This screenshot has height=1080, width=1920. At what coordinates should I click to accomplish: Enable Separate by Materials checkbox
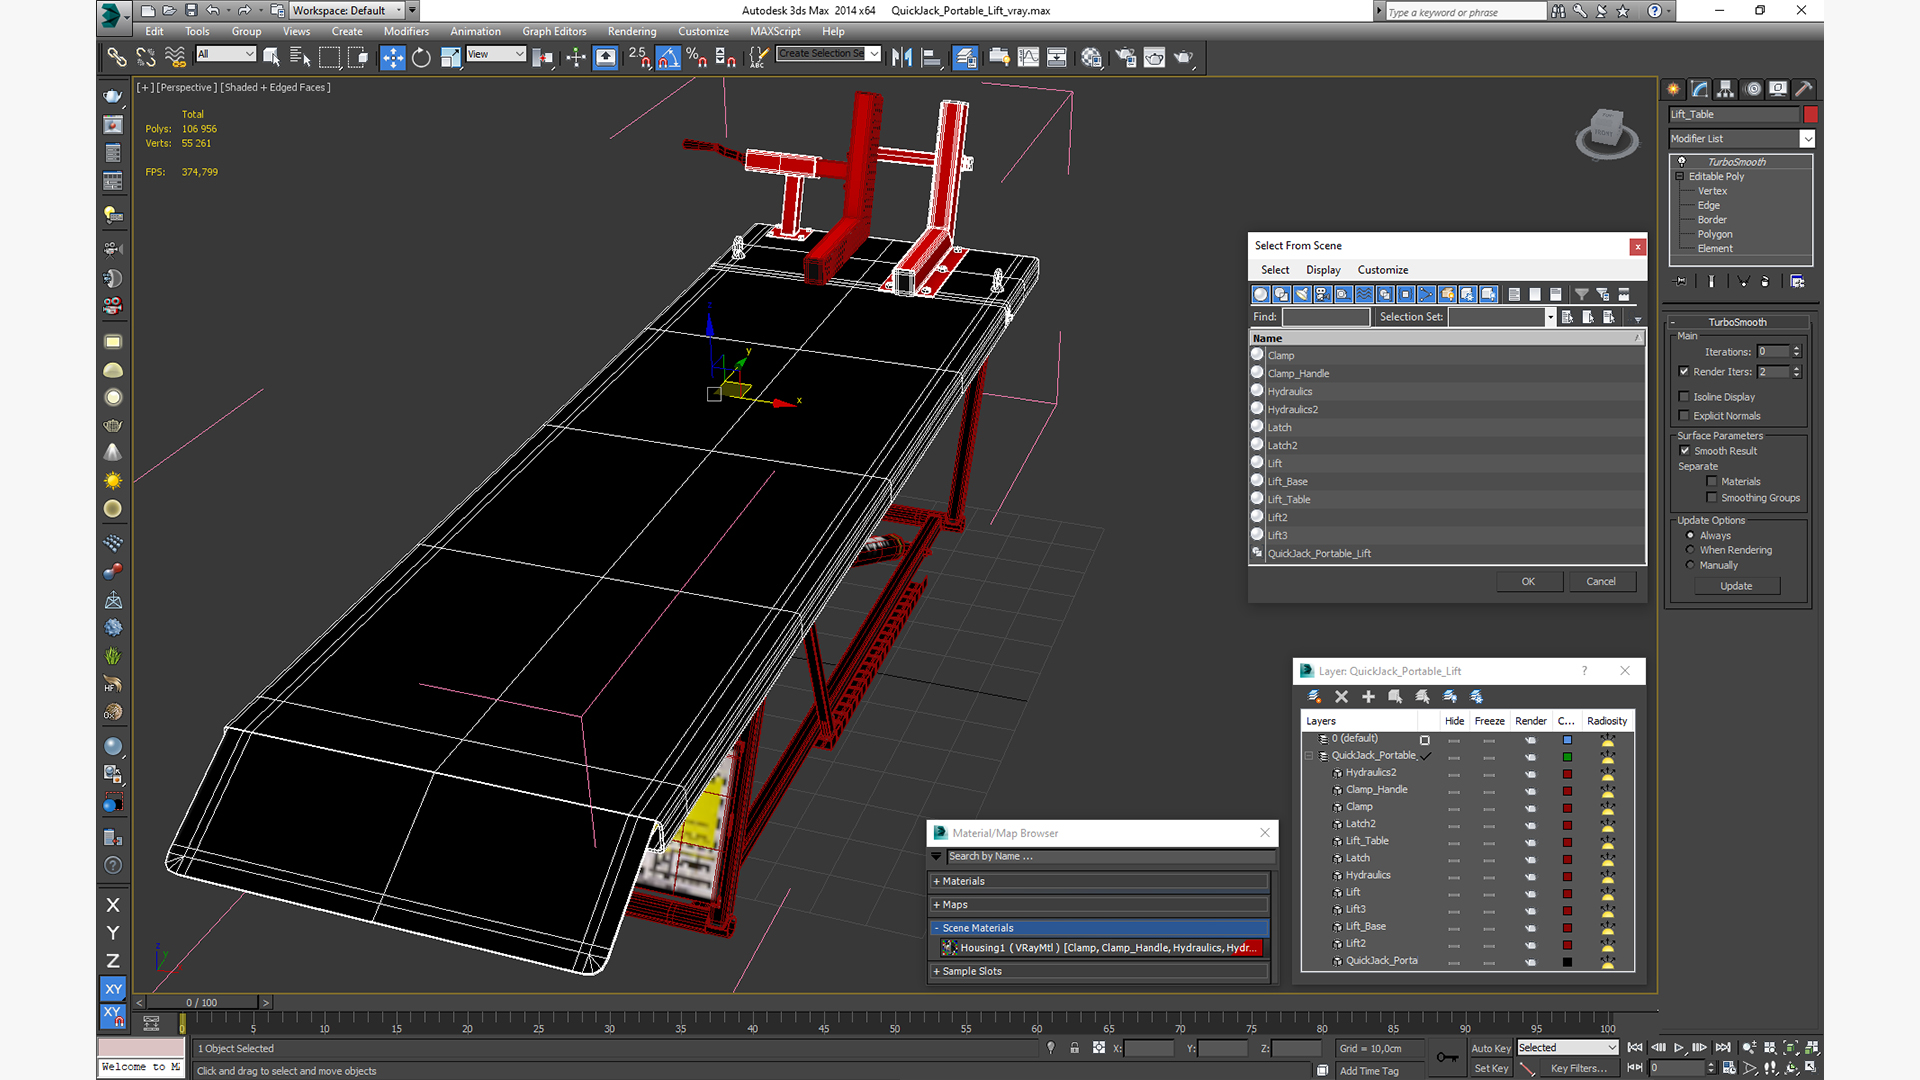pos(1712,482)
